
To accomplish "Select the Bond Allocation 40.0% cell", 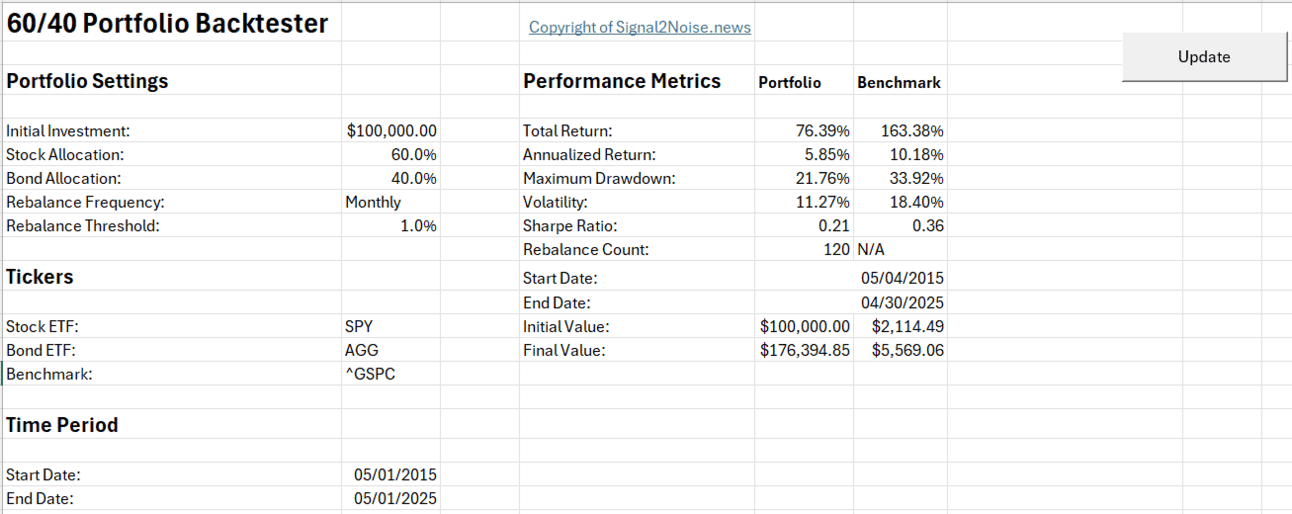I will coord(391,179).
